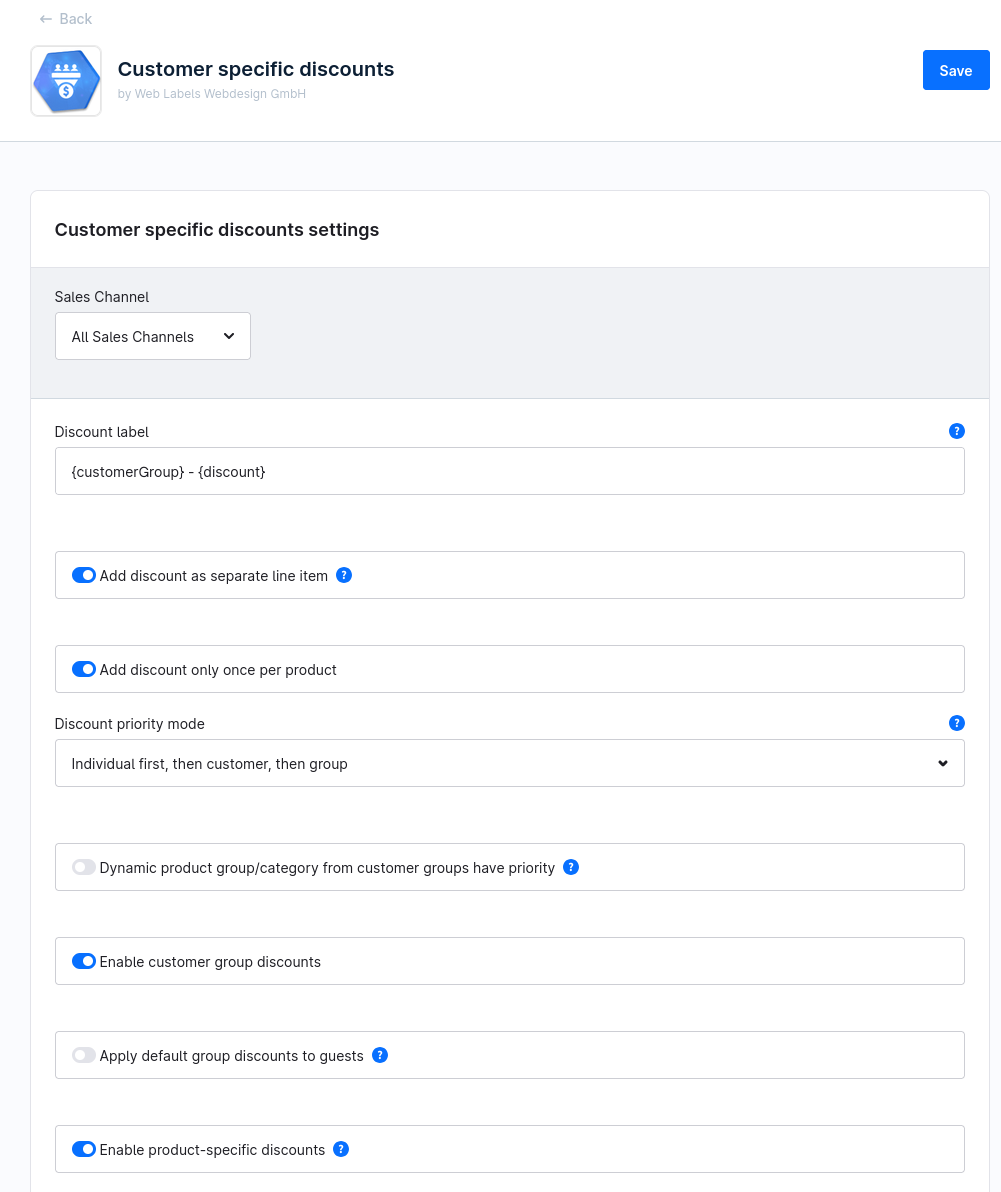Click into the Discount label text field
This screenshot has width=1001, height=1192.
[509, 471]
